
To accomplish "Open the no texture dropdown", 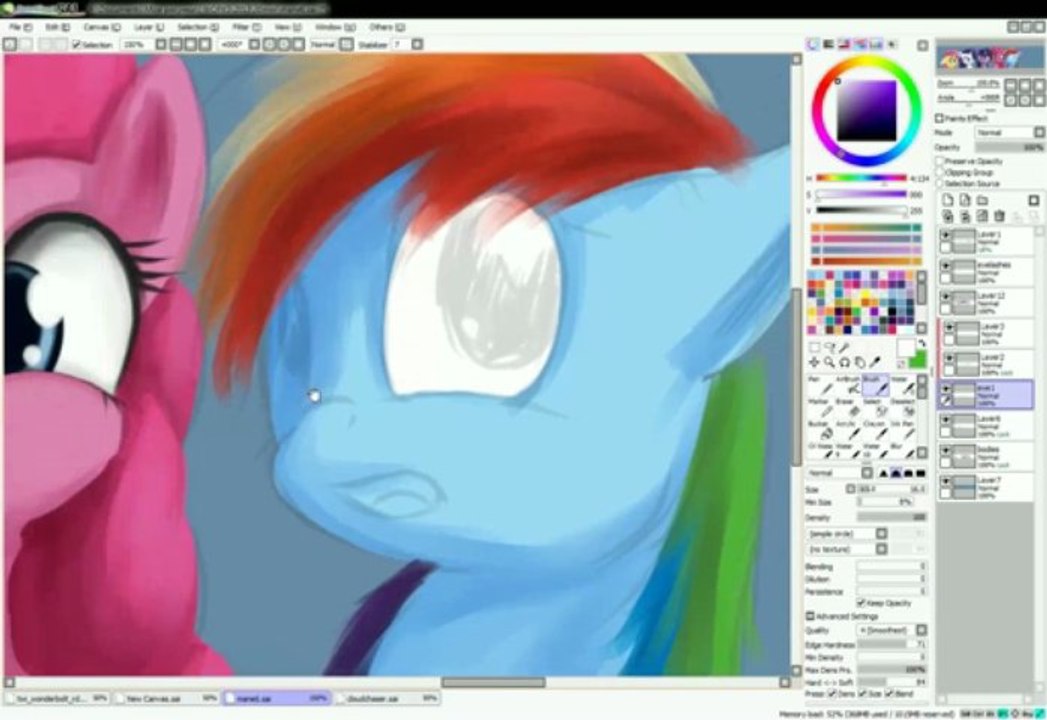I will [x=847, y=549].
